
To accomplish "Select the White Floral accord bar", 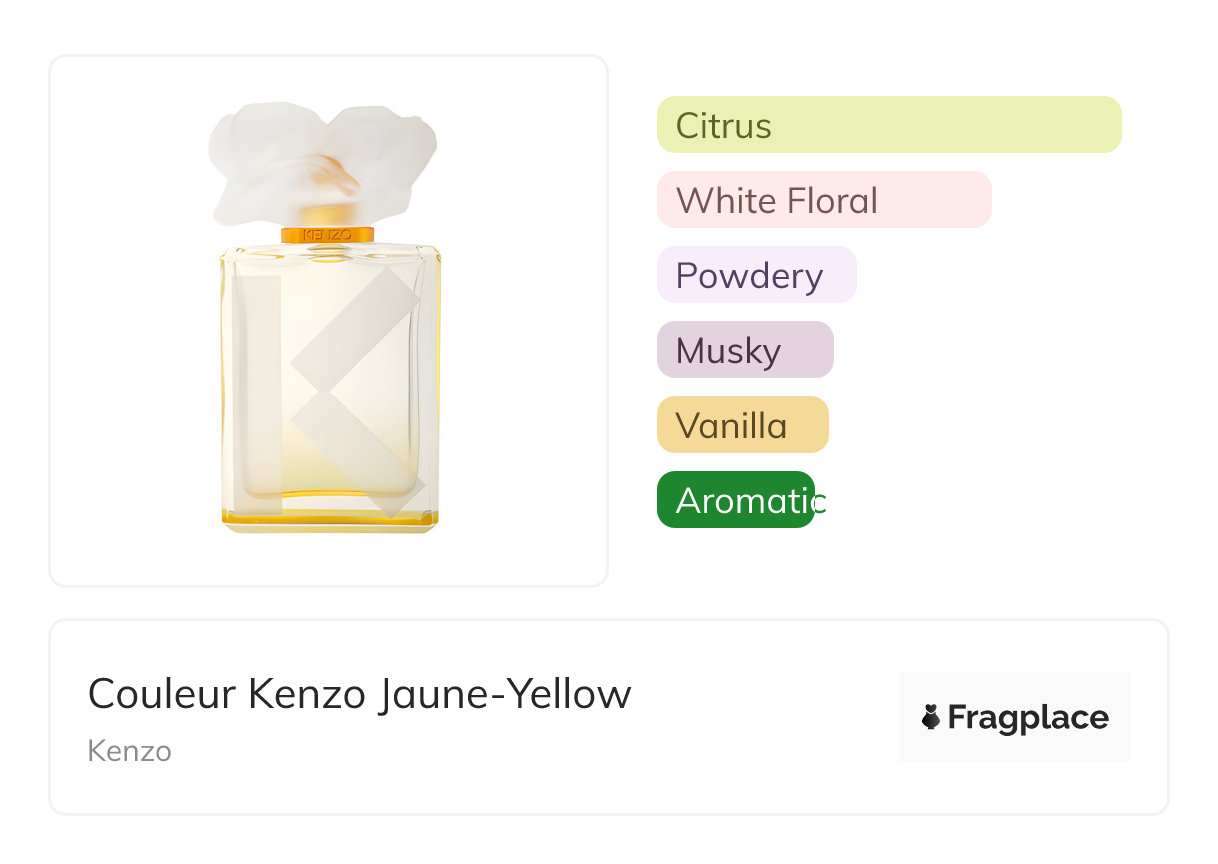I will [x=823, y=200].
